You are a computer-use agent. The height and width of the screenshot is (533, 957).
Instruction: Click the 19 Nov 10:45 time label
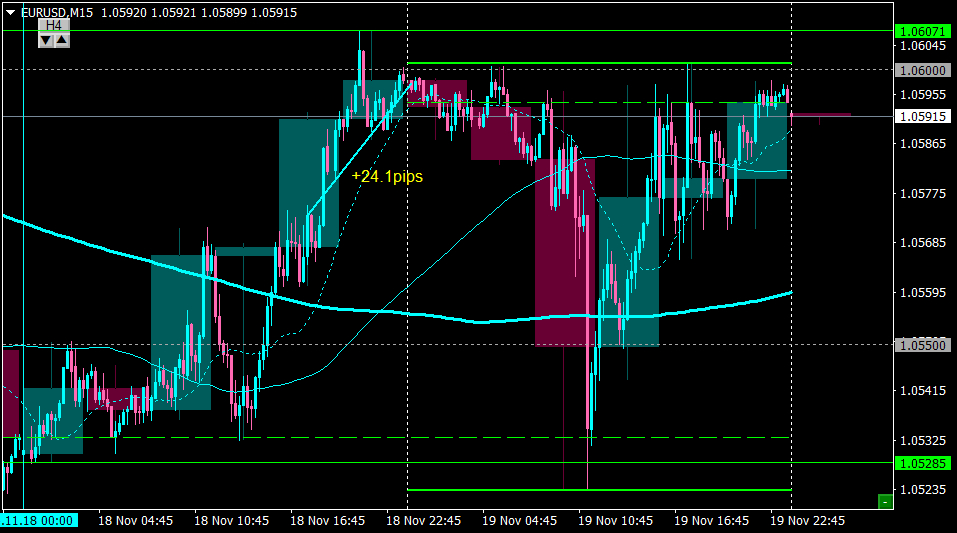click(x=616, y=521)
